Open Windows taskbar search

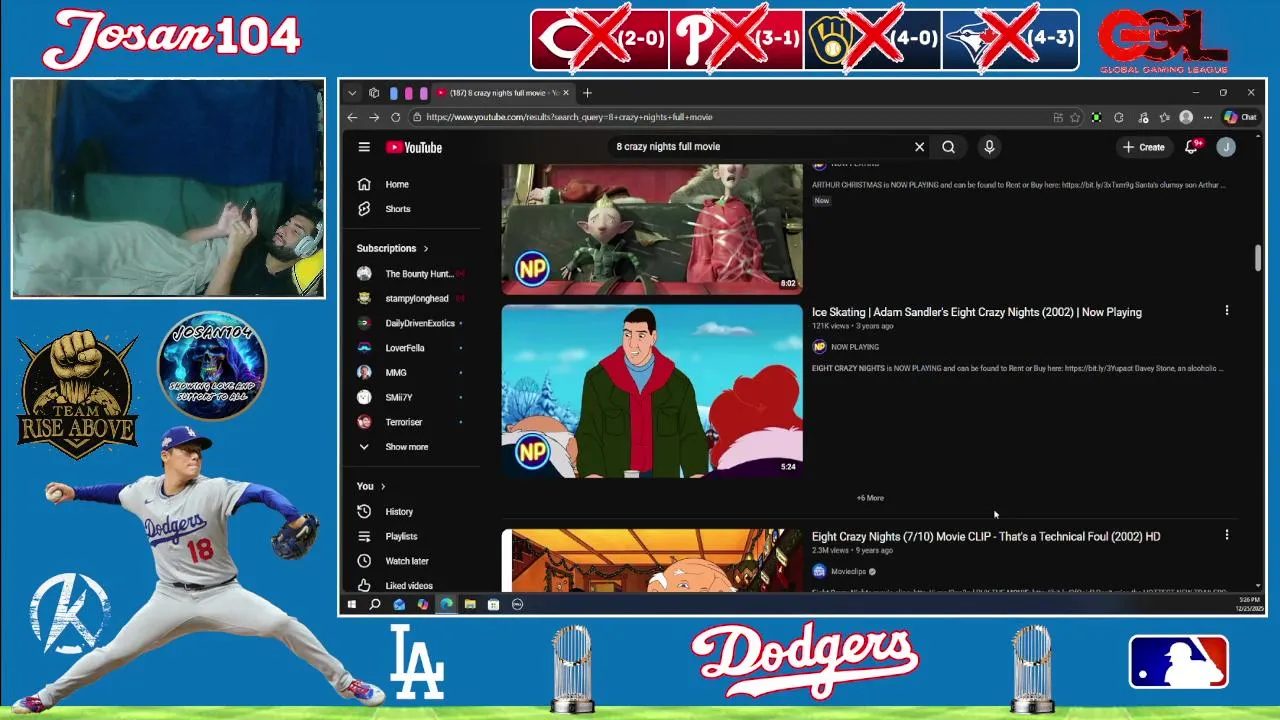pos(375,604)
